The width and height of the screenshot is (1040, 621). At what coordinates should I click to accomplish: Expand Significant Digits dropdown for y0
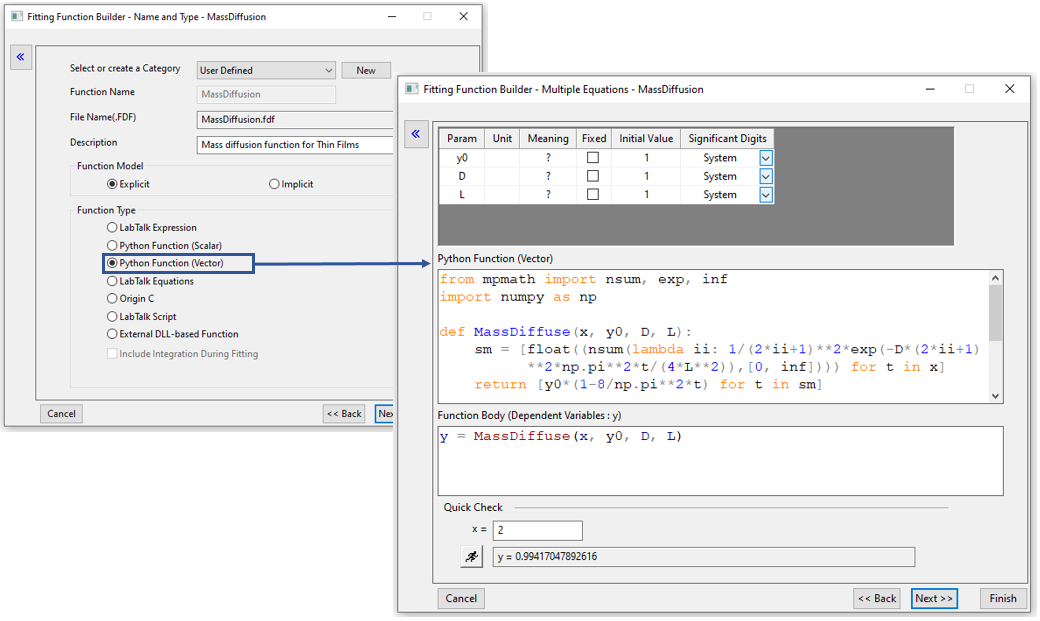766,158
